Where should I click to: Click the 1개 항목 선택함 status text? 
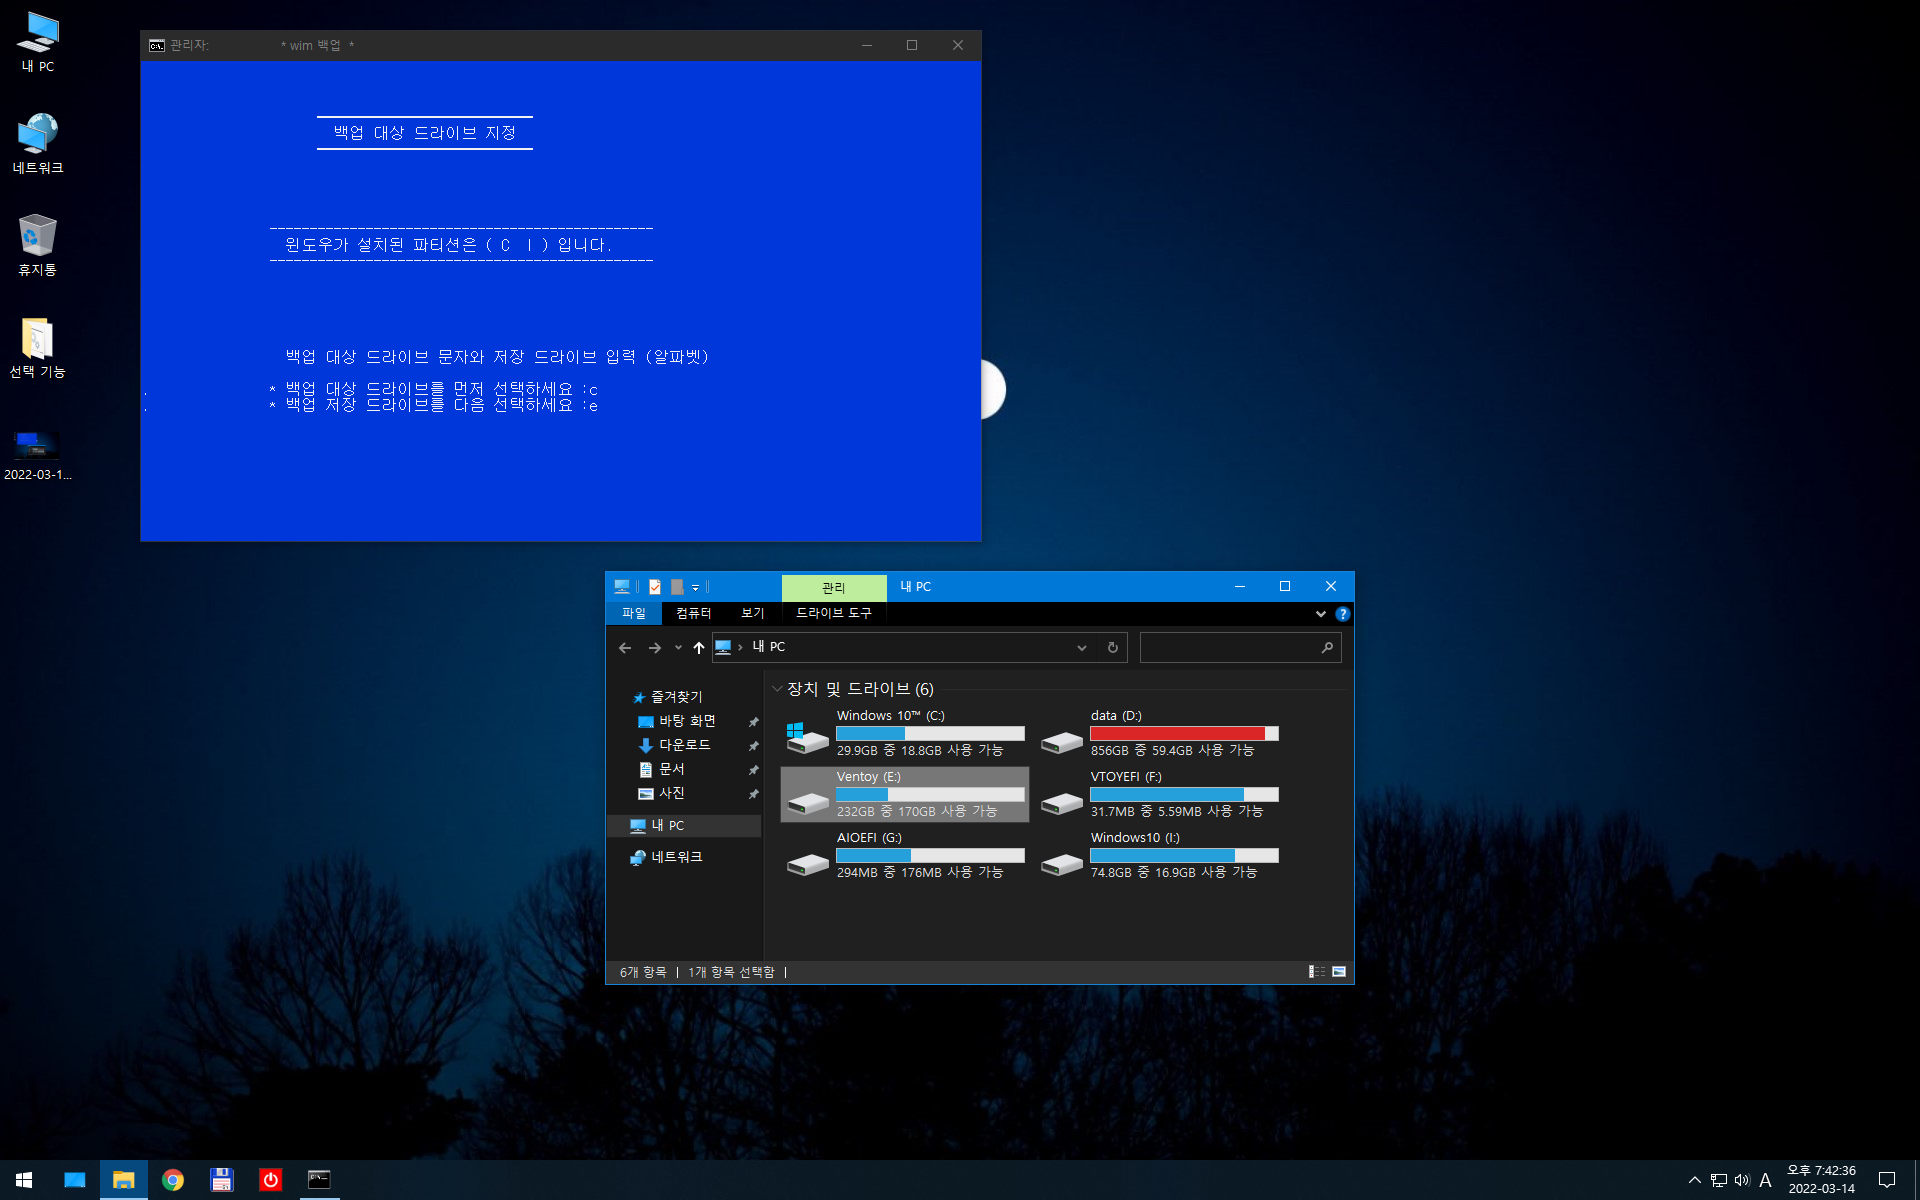click(x=731, y=972)
